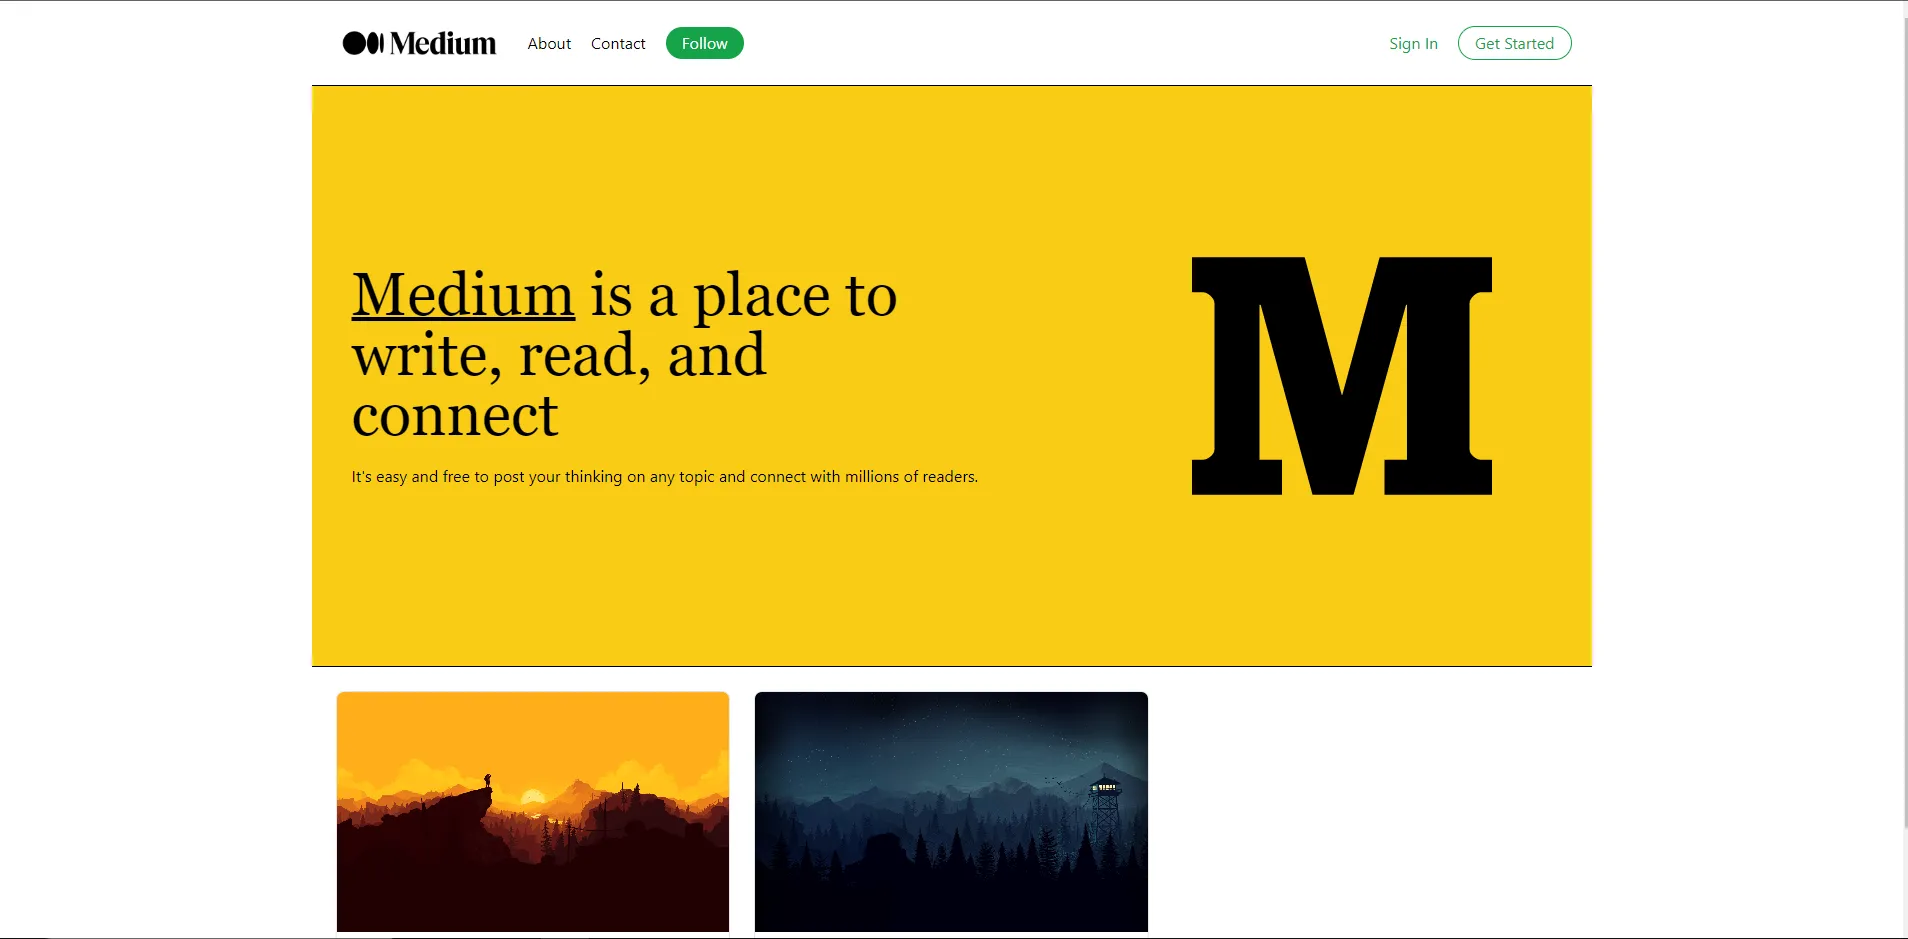Click the green Follow button
The height and width of the screenshot is (939, 1908).
[x=705, y=43]
